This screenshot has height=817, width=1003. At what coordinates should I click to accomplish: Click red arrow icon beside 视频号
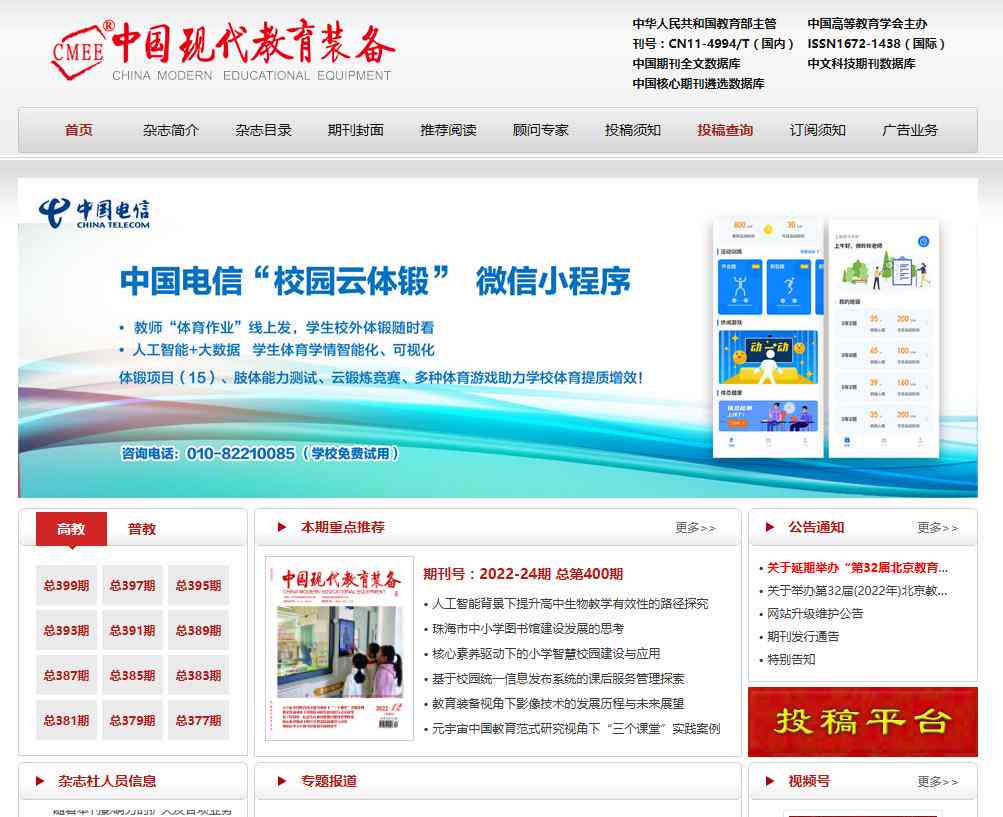point(770,781)
